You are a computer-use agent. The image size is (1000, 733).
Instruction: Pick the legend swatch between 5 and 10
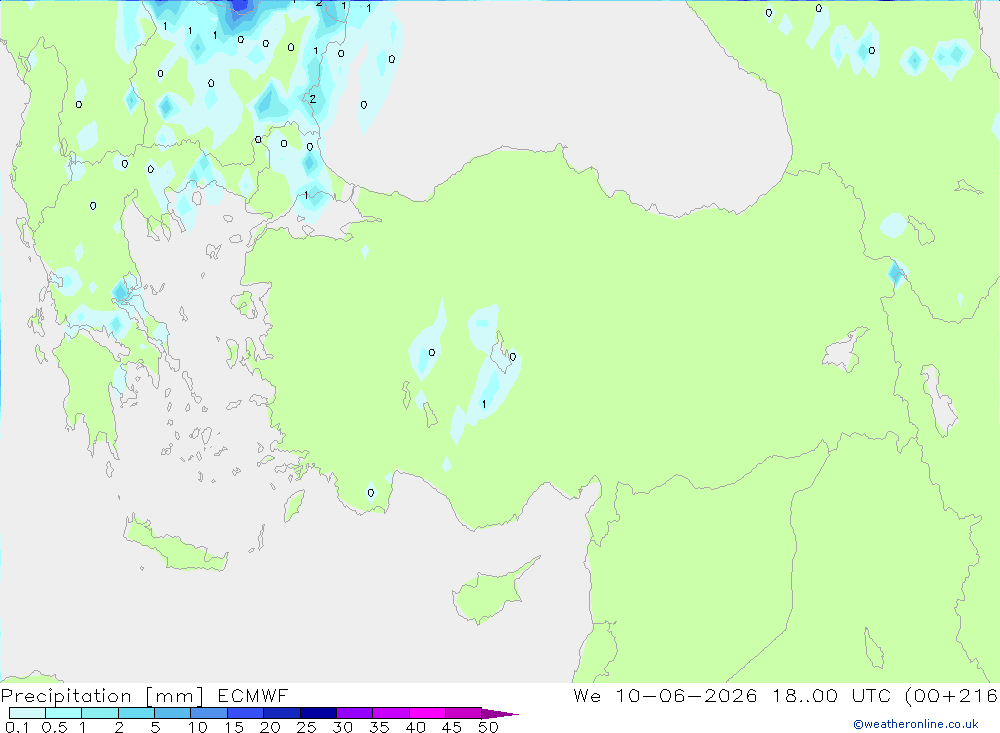pos(173,713)
